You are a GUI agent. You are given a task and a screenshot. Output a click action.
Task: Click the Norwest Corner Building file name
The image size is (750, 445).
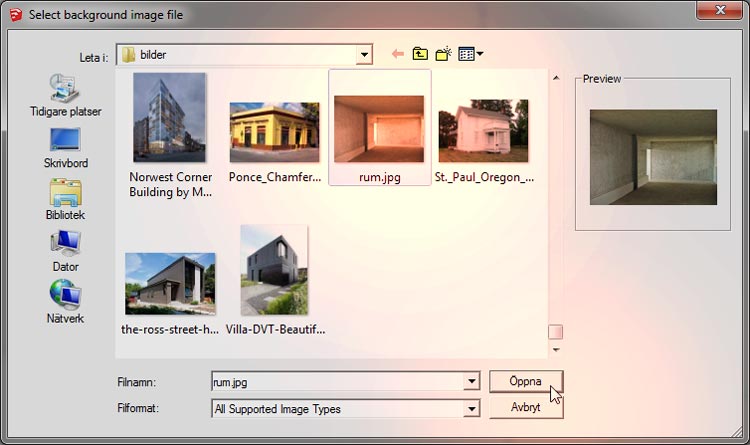(x=171, y=184)
